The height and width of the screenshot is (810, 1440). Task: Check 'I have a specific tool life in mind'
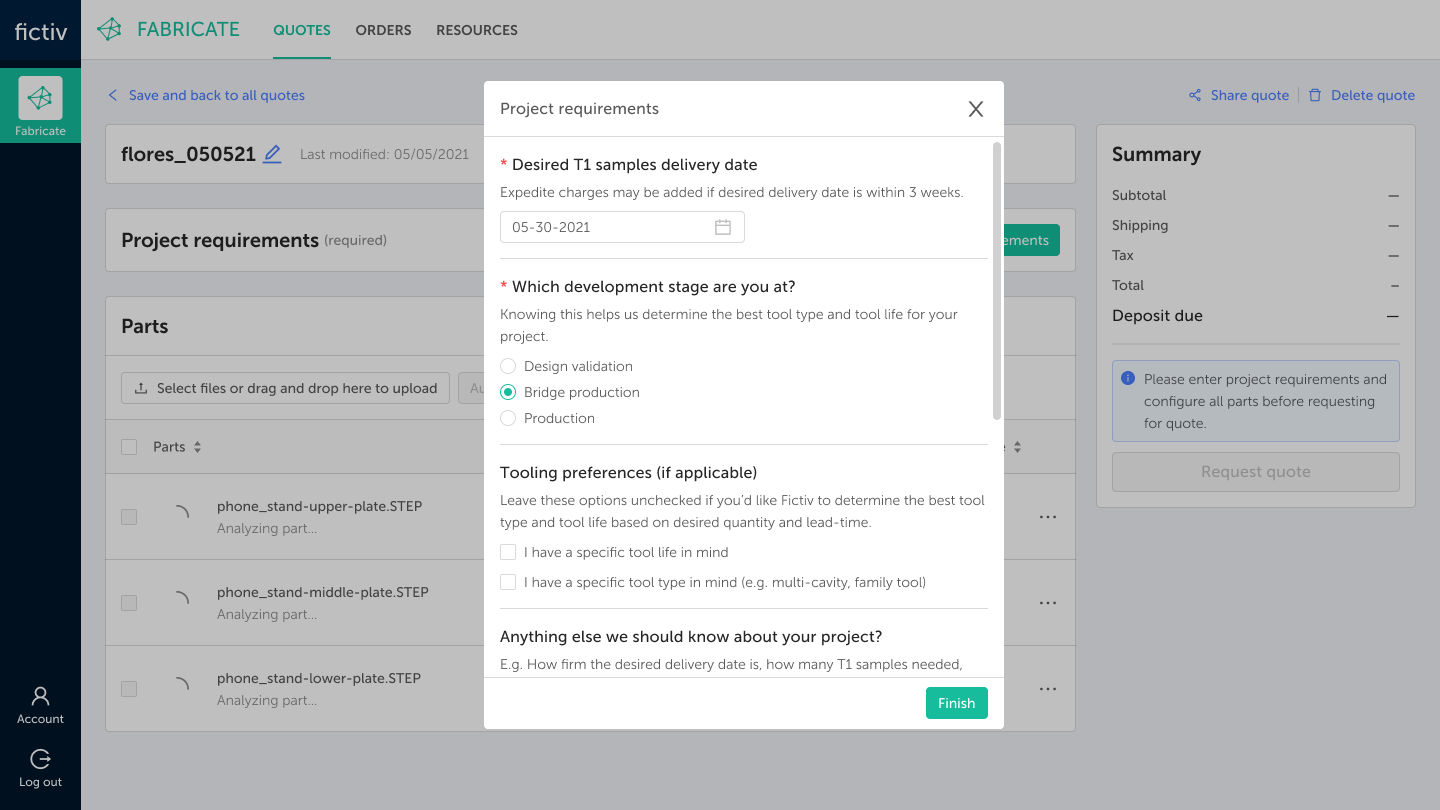click(508, 552)
